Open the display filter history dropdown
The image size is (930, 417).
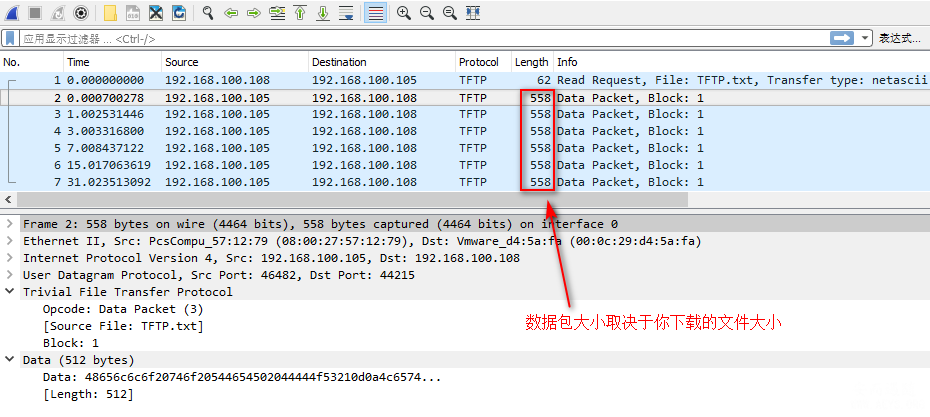tap(865, 38)
